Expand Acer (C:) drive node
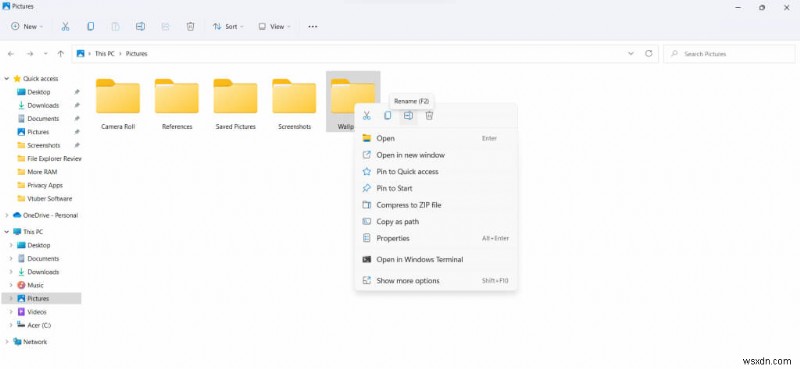Screen dimensions: 800x369 pyautogui.click(x=11, y=325)
